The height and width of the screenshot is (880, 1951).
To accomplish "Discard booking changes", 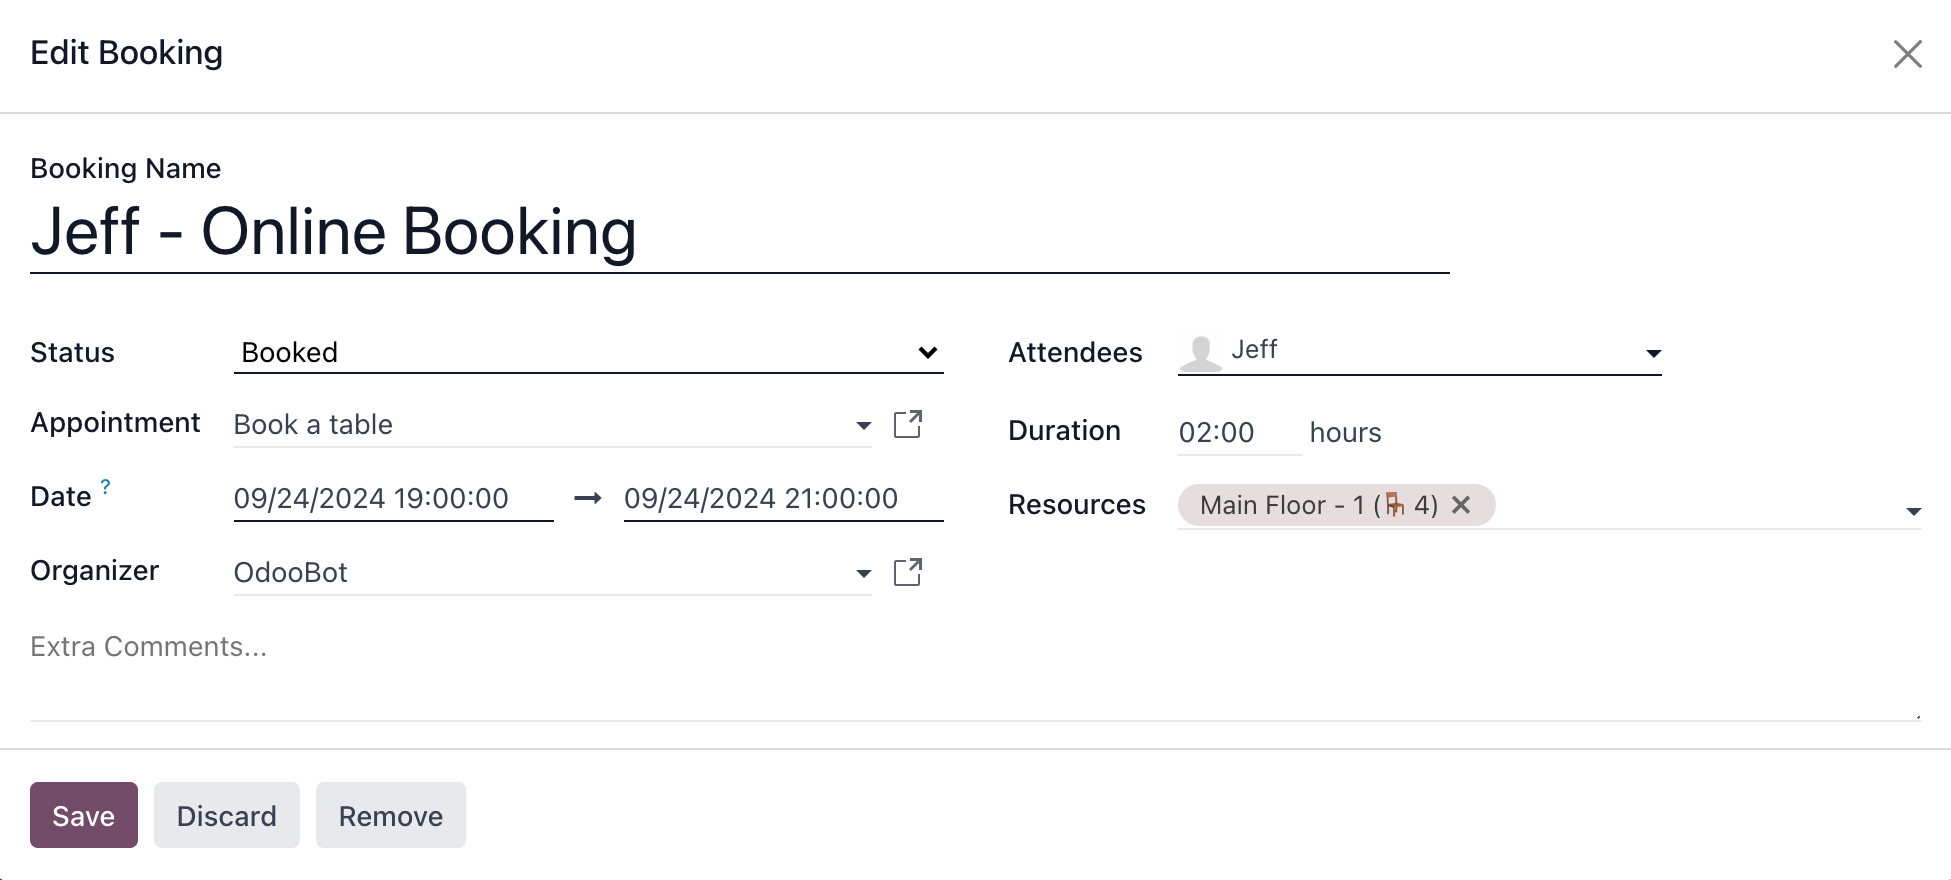I will click(x=227, y=815).
